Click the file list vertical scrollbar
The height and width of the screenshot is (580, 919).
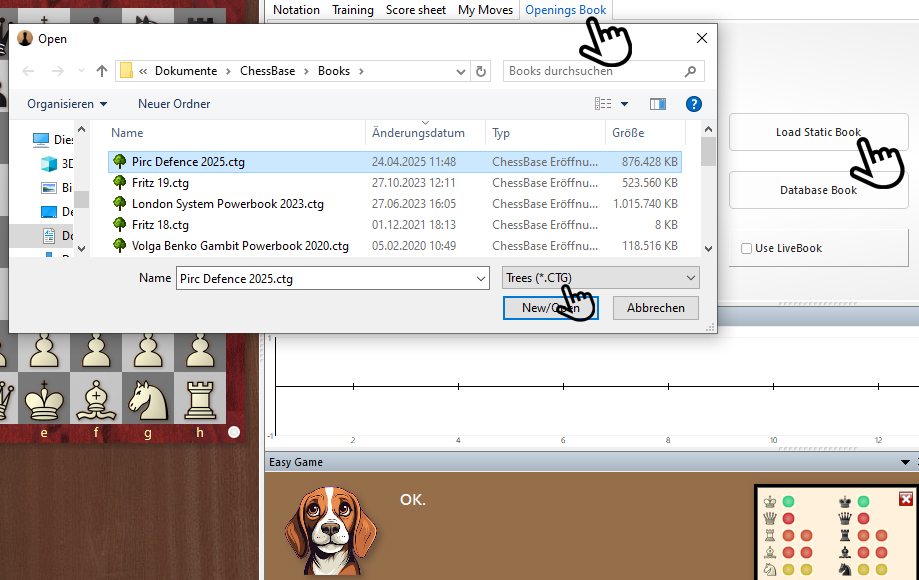tap(708, 190)
